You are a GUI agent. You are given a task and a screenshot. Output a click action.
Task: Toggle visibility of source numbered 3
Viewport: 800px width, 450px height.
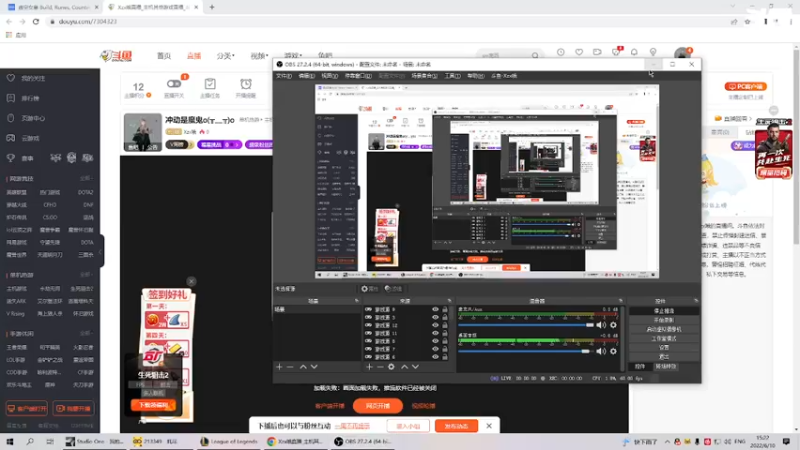(x=435, y=317)
